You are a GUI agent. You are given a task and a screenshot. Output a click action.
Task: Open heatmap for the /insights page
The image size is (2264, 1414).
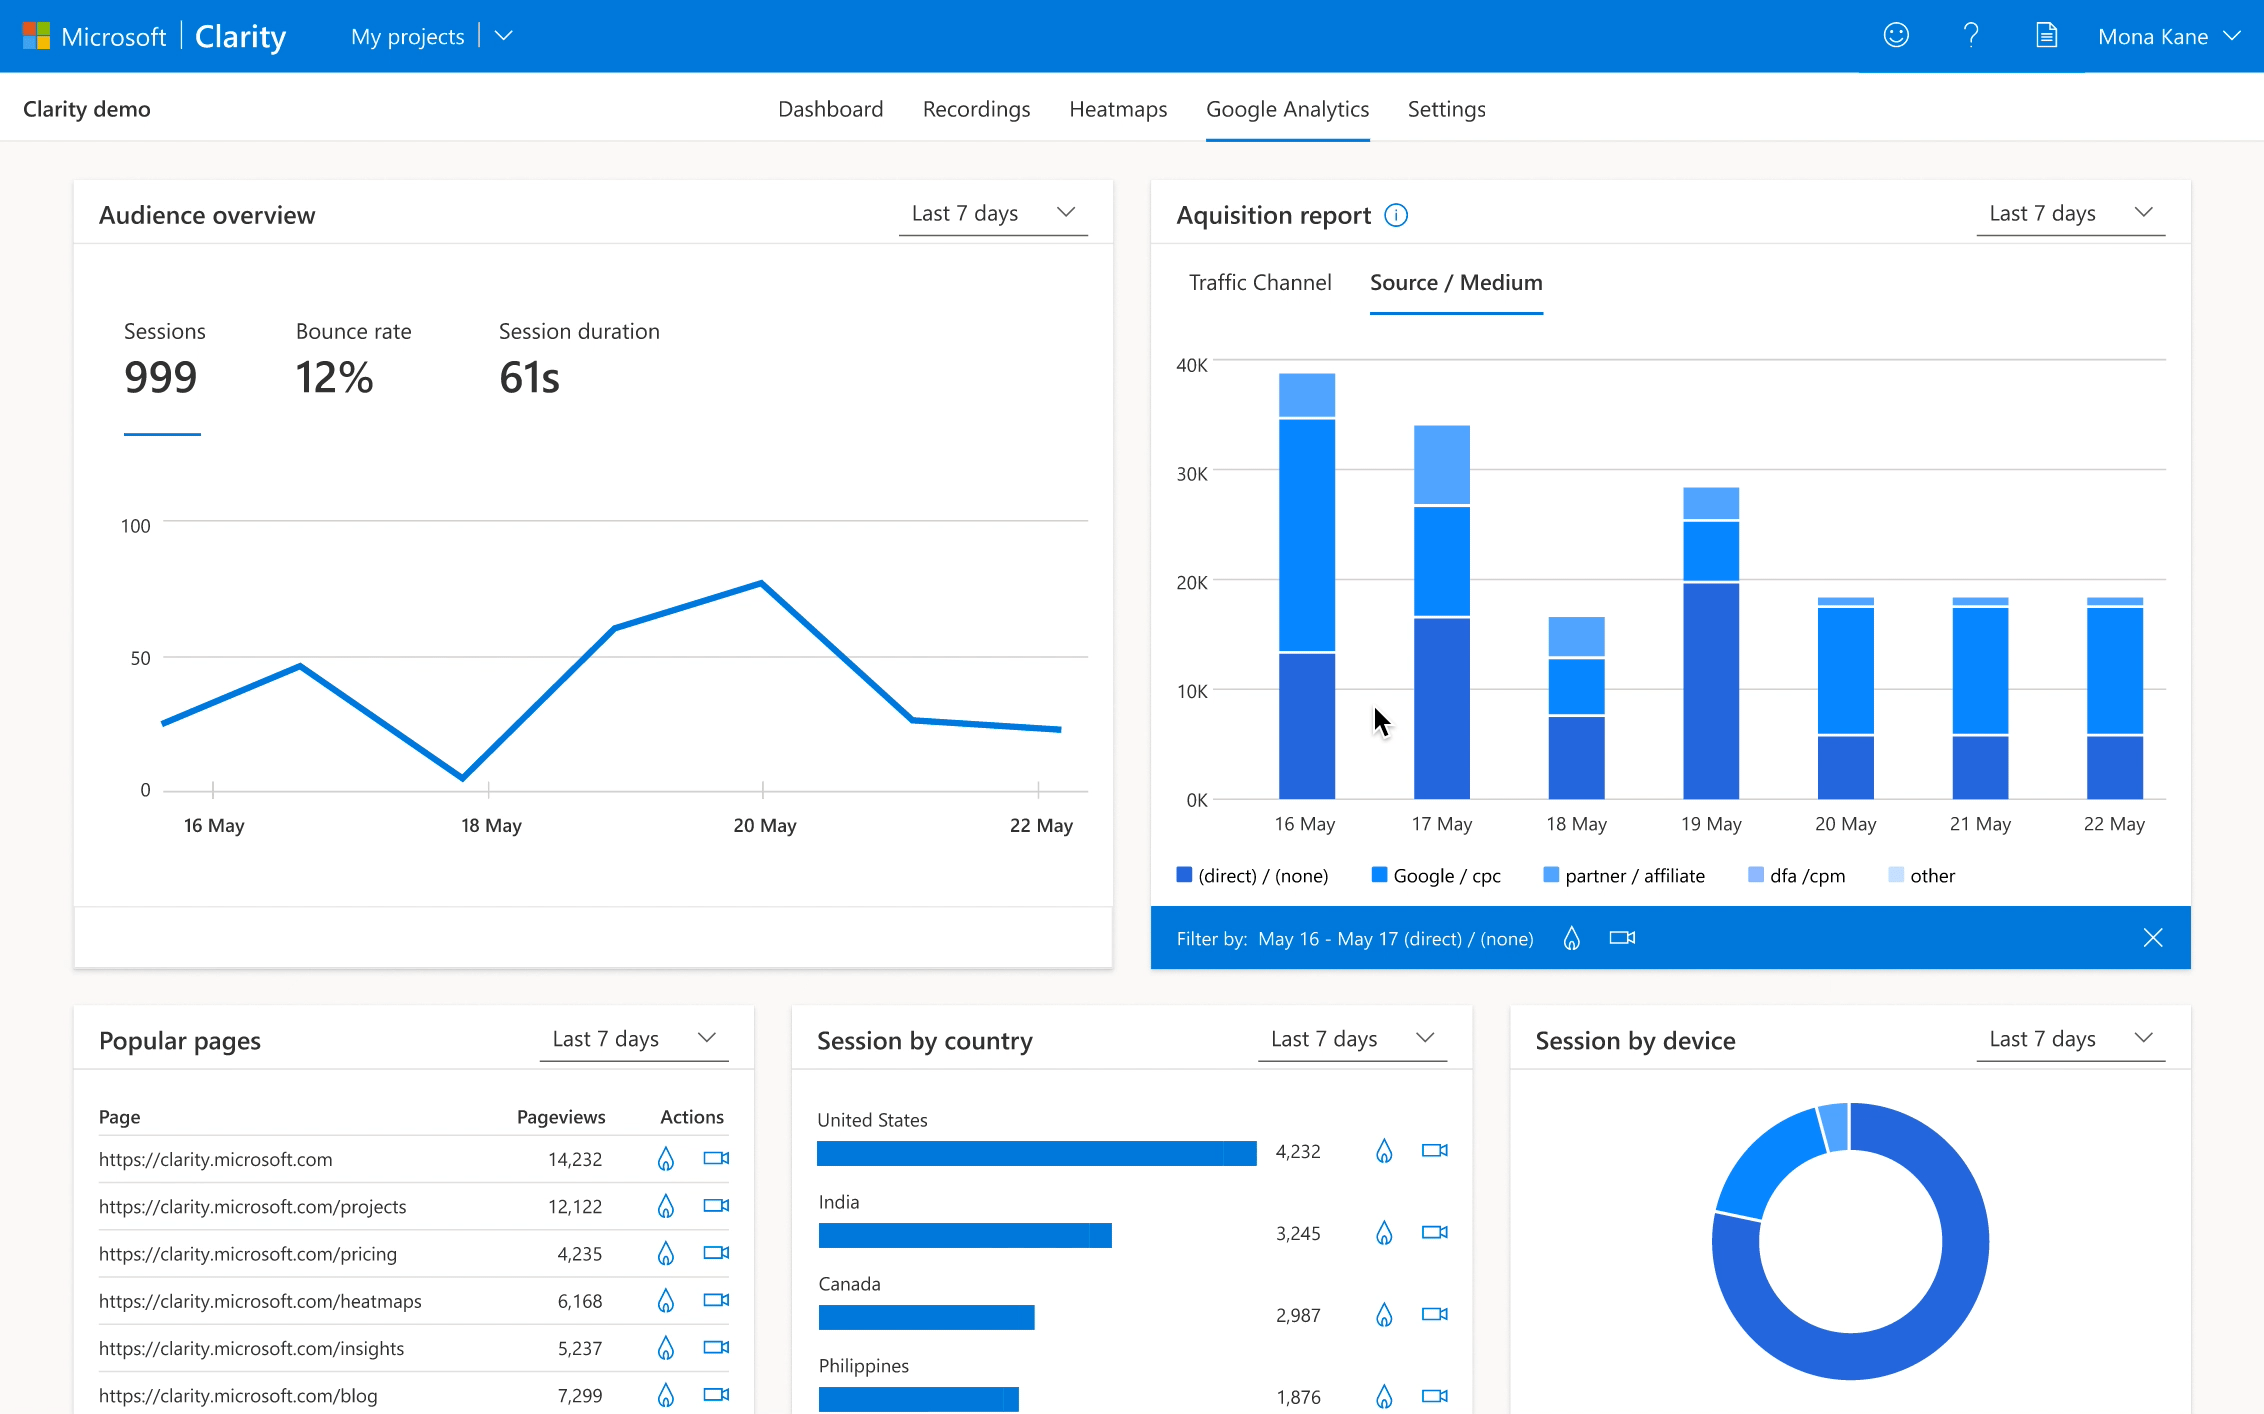666,1348
